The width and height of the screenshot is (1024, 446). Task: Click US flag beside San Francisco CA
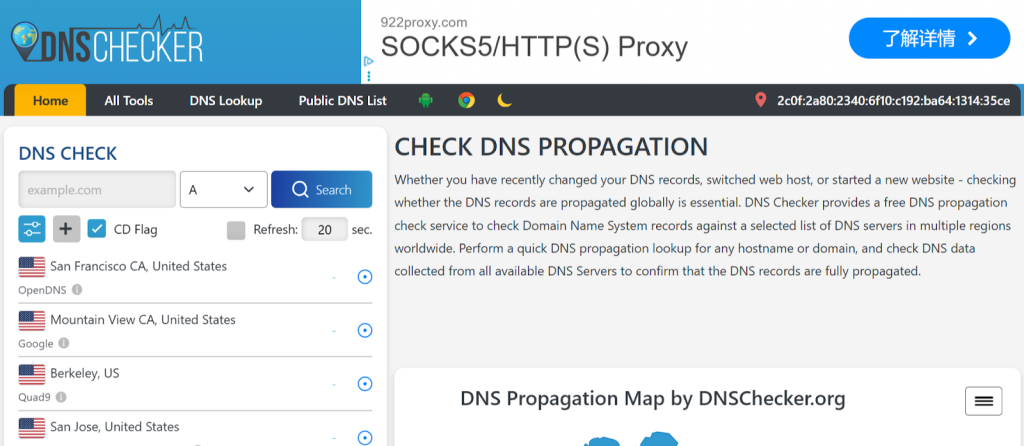coord(31,267)
